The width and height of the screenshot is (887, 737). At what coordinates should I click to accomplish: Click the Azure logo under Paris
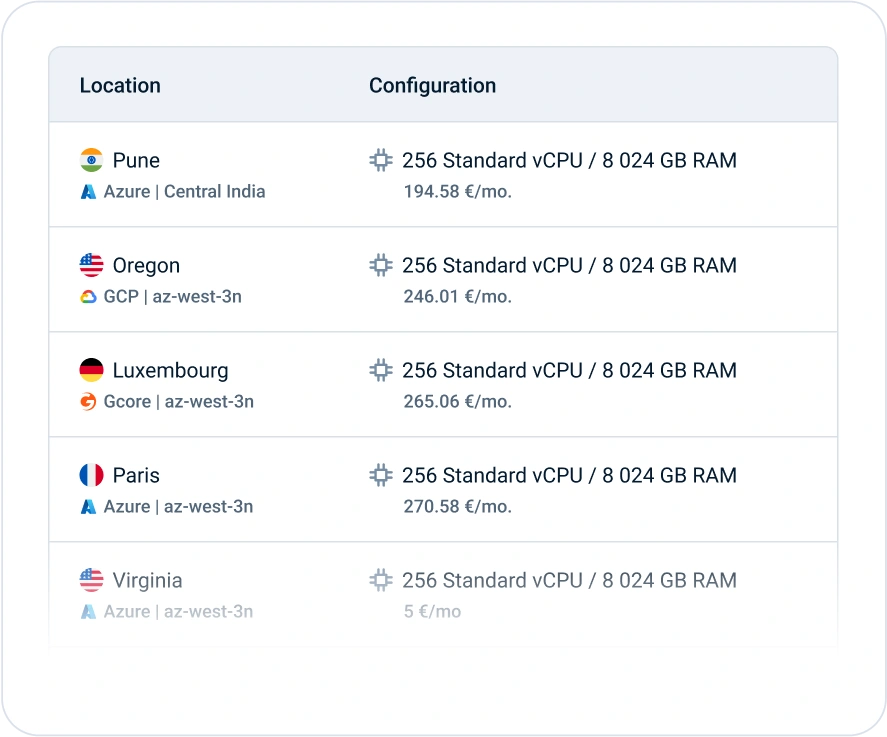pyautogui.click(x=88, y=507)
